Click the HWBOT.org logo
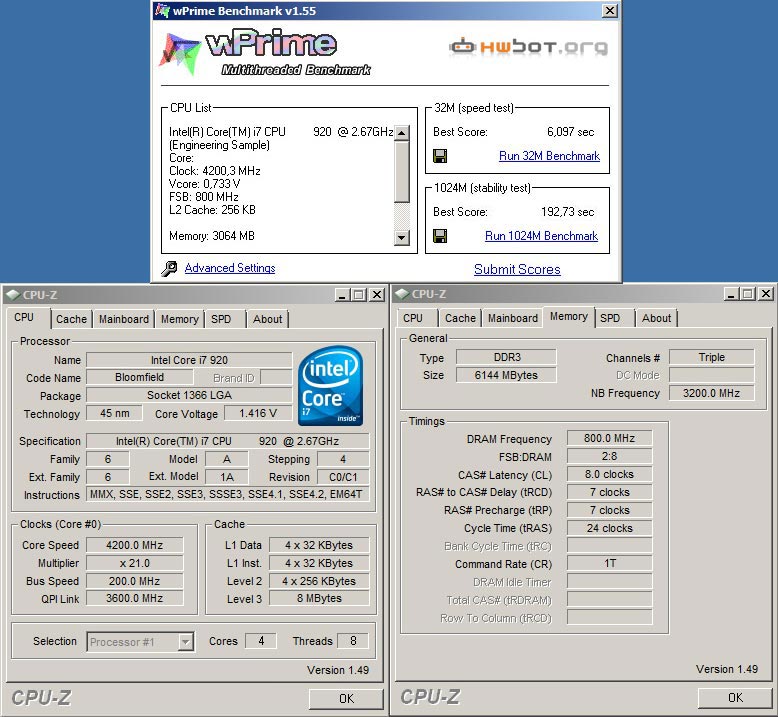 (x=528, y=47)
